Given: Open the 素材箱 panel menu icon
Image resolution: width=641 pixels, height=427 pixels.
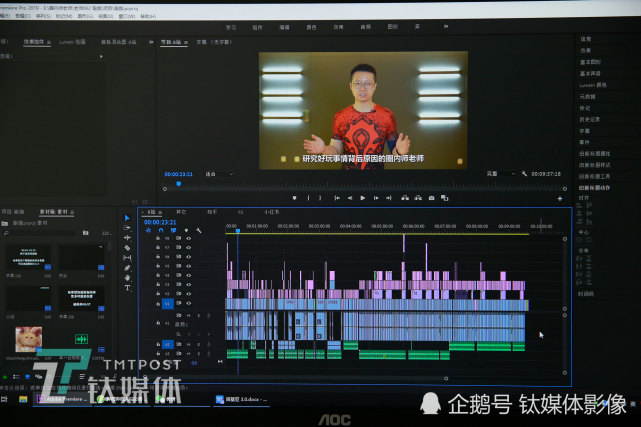Looking at the screenshot, I should [72, 212].
